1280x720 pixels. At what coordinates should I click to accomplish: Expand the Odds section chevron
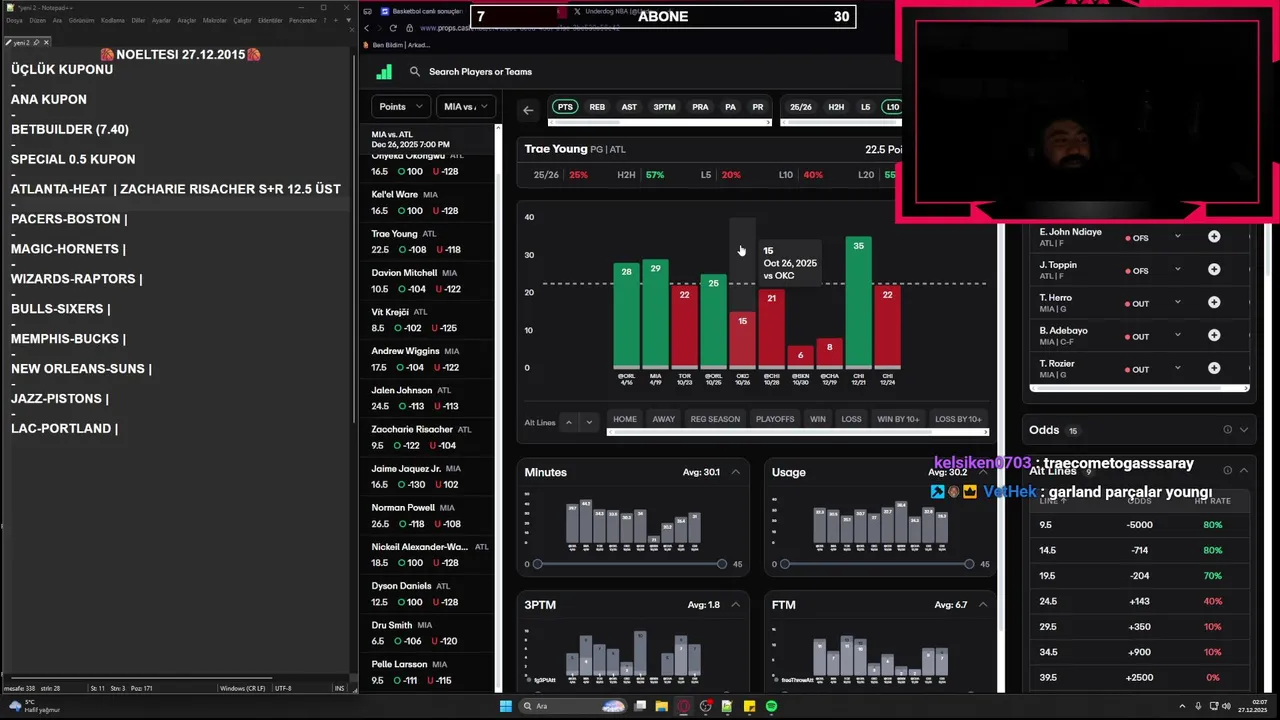[1244, 430]
